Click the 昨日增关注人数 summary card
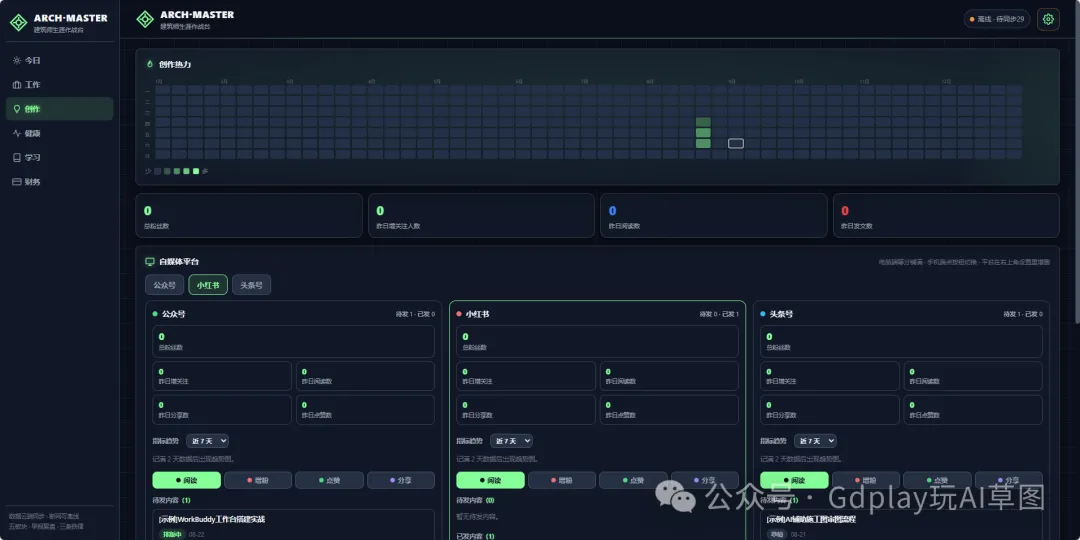This screenshot has height=540, width=1080. [x=481, y=216]
